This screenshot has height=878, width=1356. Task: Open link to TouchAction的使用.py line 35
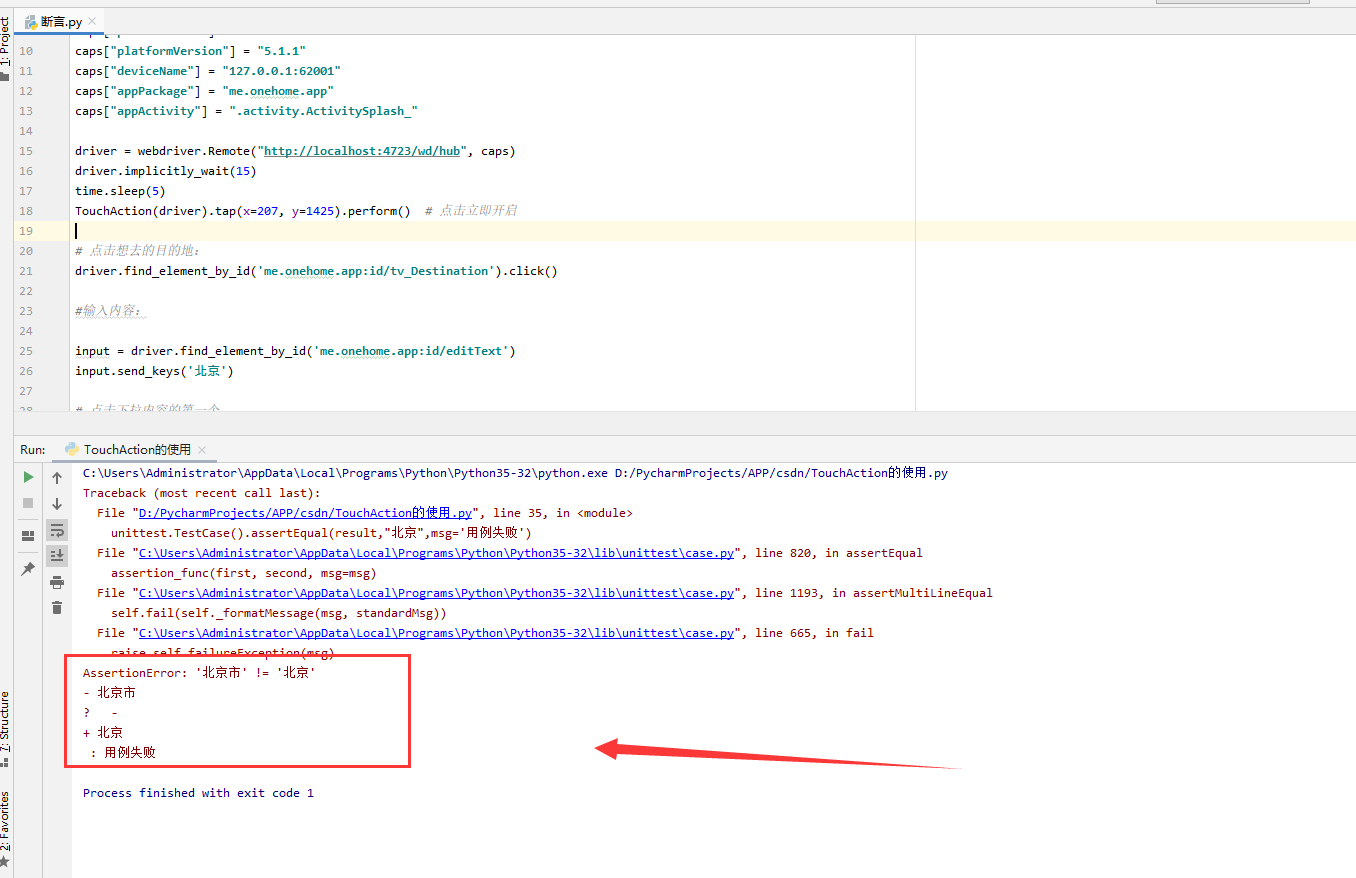pyautogui.click(x=305, y=513)
